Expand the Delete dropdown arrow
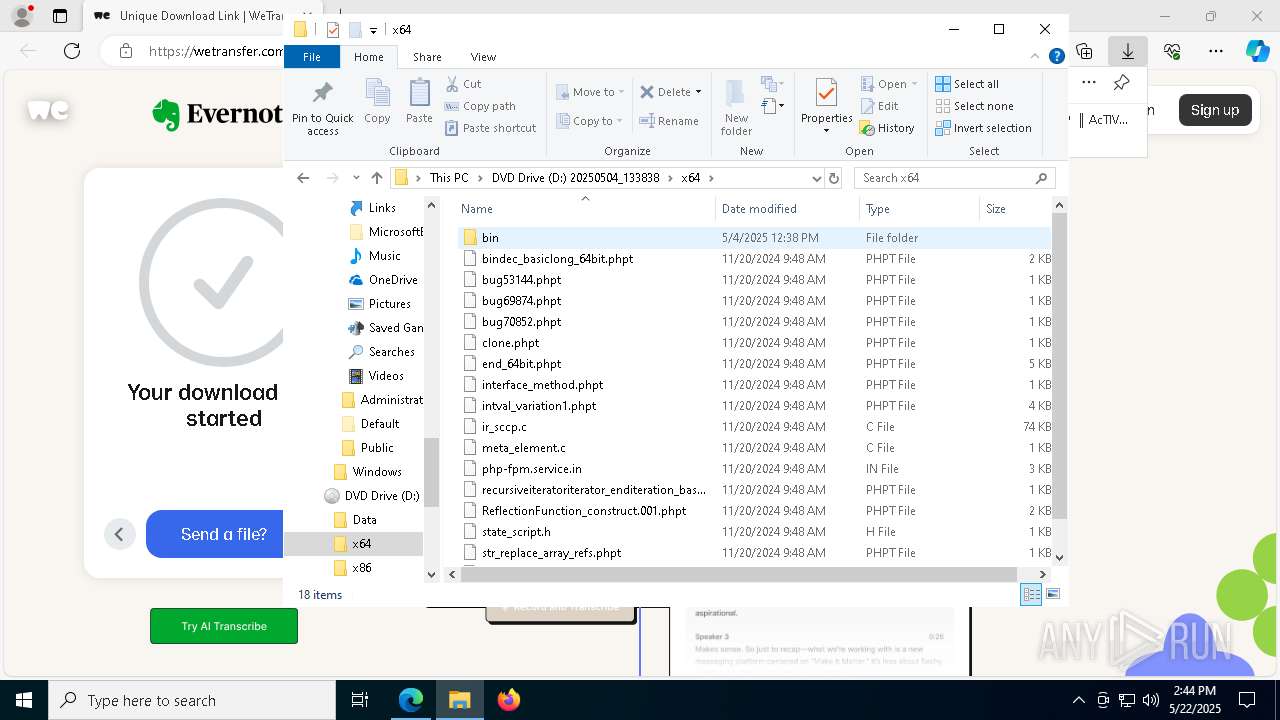Screen dimensions: 1280x720 tap(698, 92)
